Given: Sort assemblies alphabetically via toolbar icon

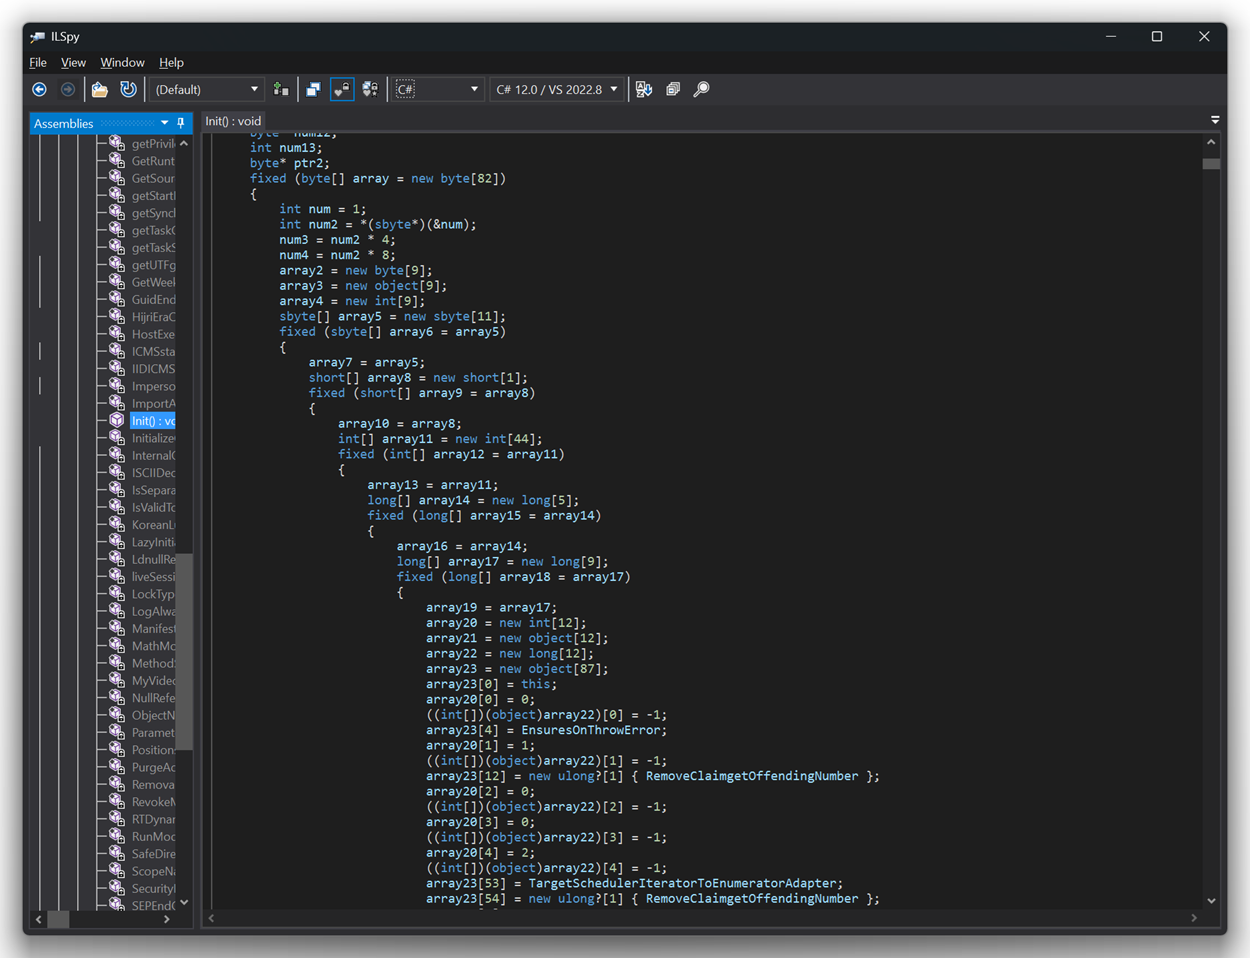Looking at the screenshot, I should coord(643,89).
